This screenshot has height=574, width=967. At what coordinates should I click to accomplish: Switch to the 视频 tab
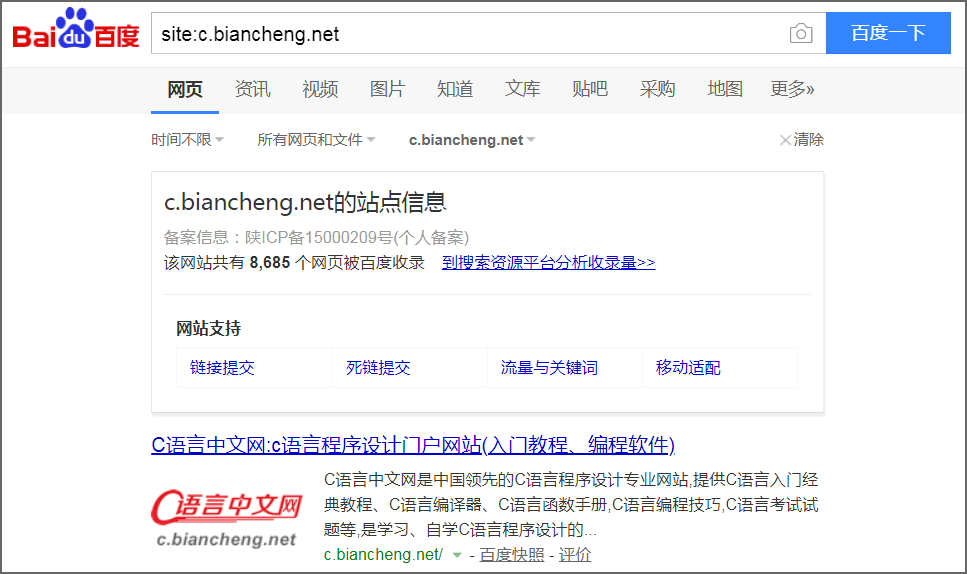(x=320, y=89)
